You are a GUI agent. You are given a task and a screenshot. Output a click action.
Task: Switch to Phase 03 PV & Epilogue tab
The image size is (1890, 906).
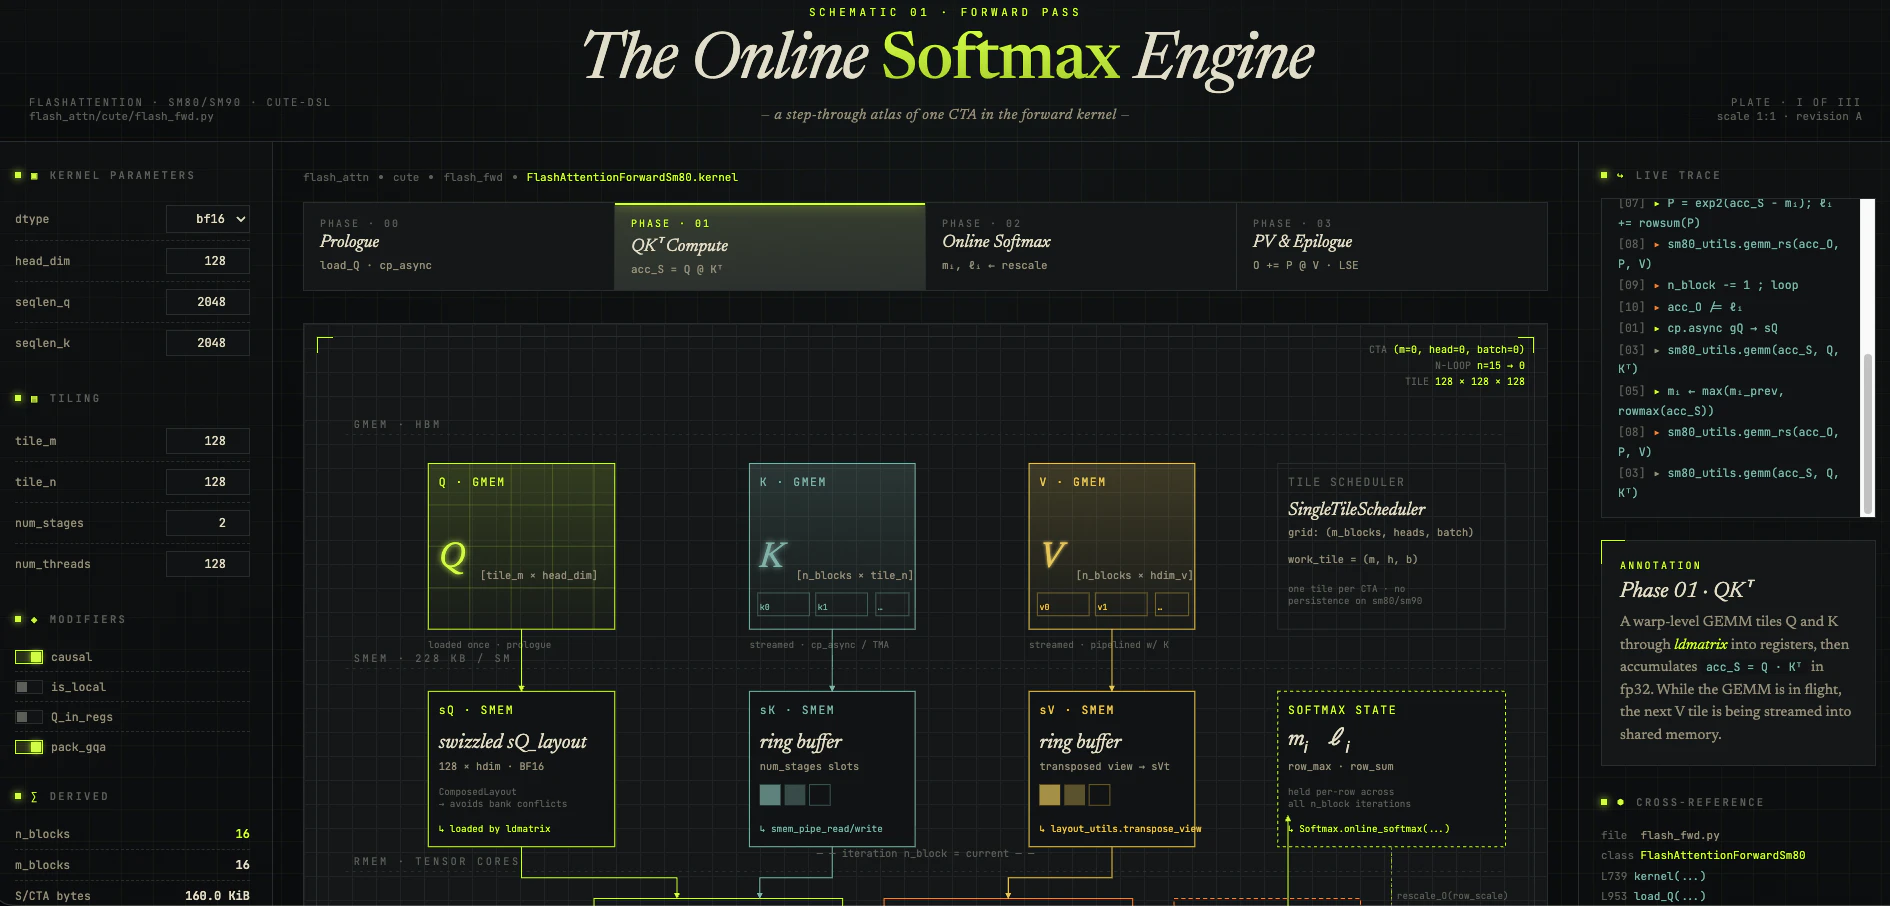tap(1392, 246)
